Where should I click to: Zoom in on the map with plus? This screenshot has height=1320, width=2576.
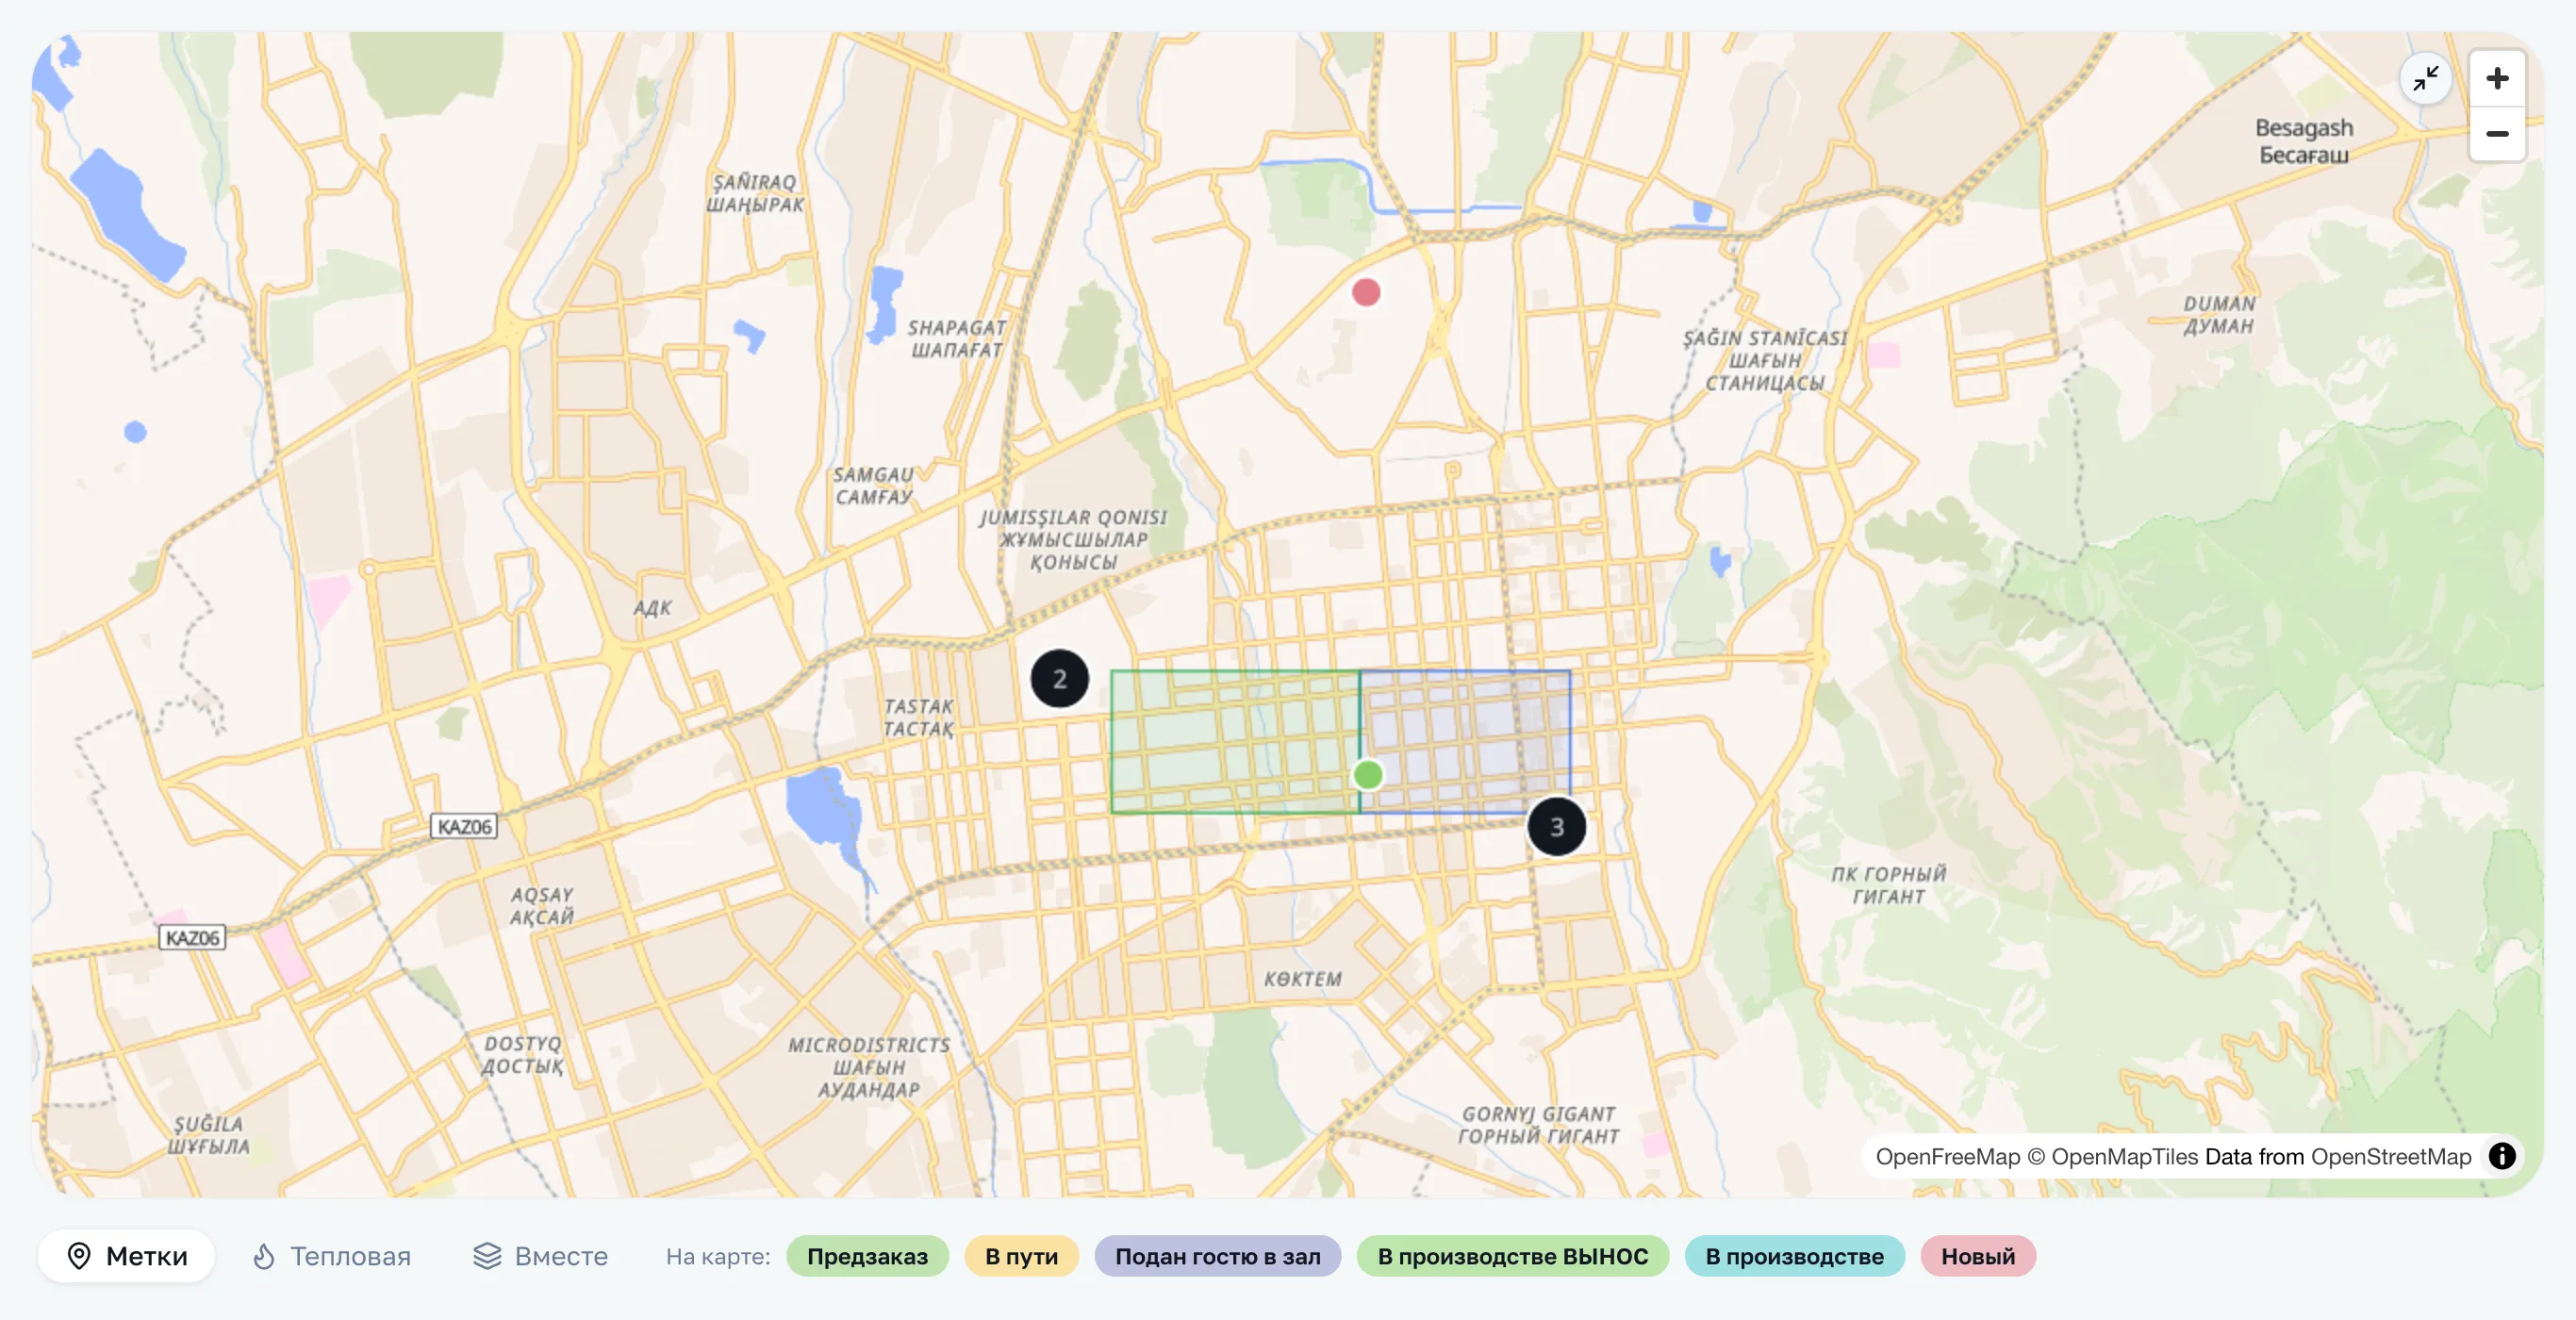[2497, 78]
